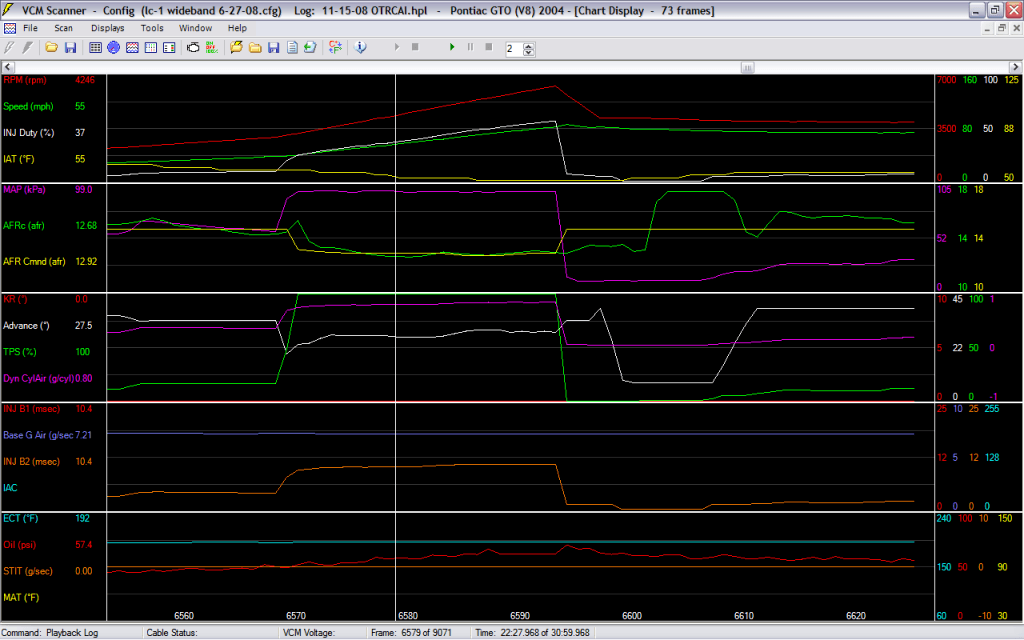
Task: Open the Displays menu
Action: (x=108, y=28)
